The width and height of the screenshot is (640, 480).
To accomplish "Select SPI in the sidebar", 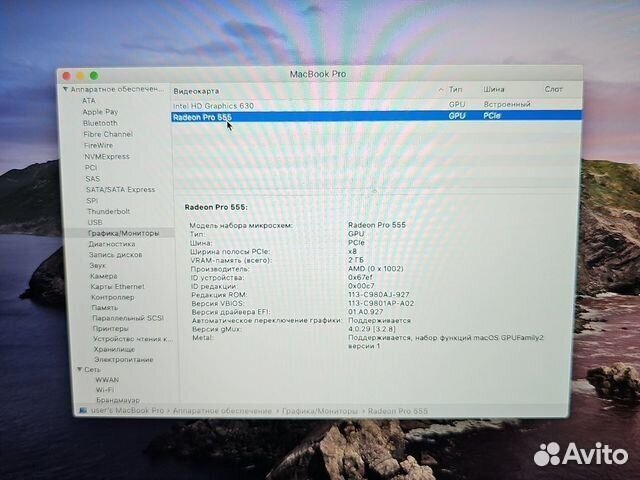I will click(x=92, y=200).
